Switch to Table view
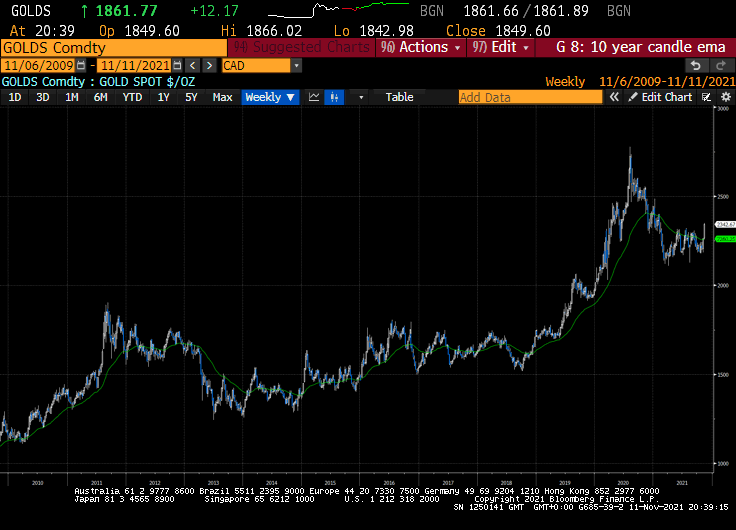 [399, 97]
